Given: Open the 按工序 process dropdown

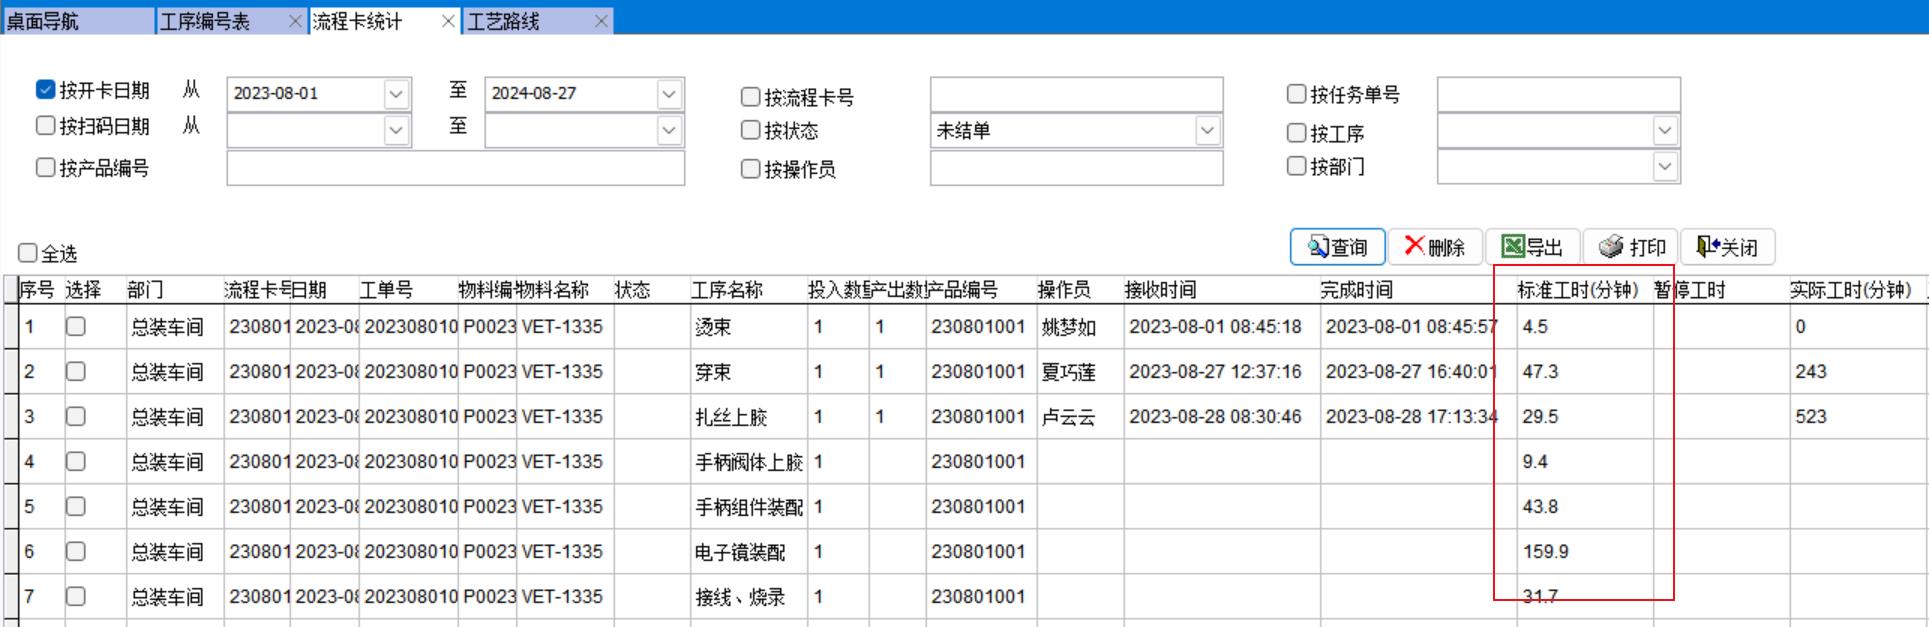Looking at the screenshot, I should pos(1664,131).
